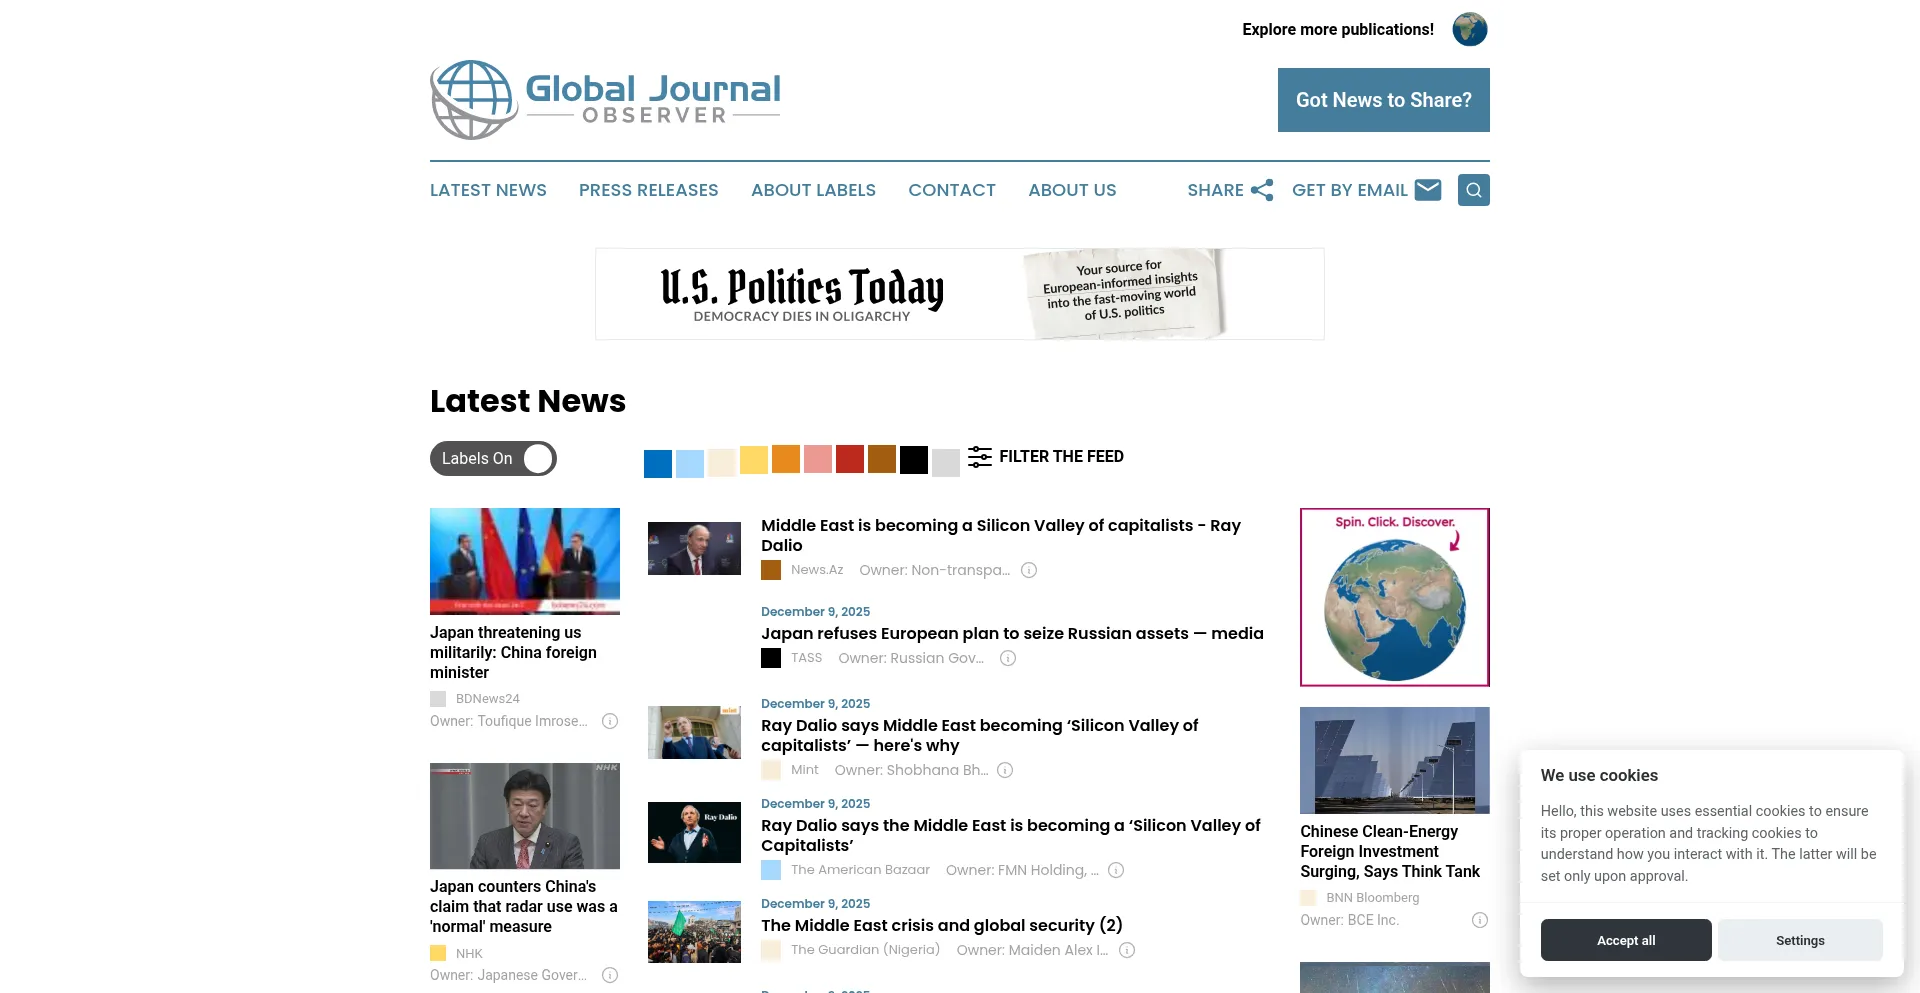Click BDNews24 source name
The height and width of the screenshot is (993, 1920).
coord(488,699)
